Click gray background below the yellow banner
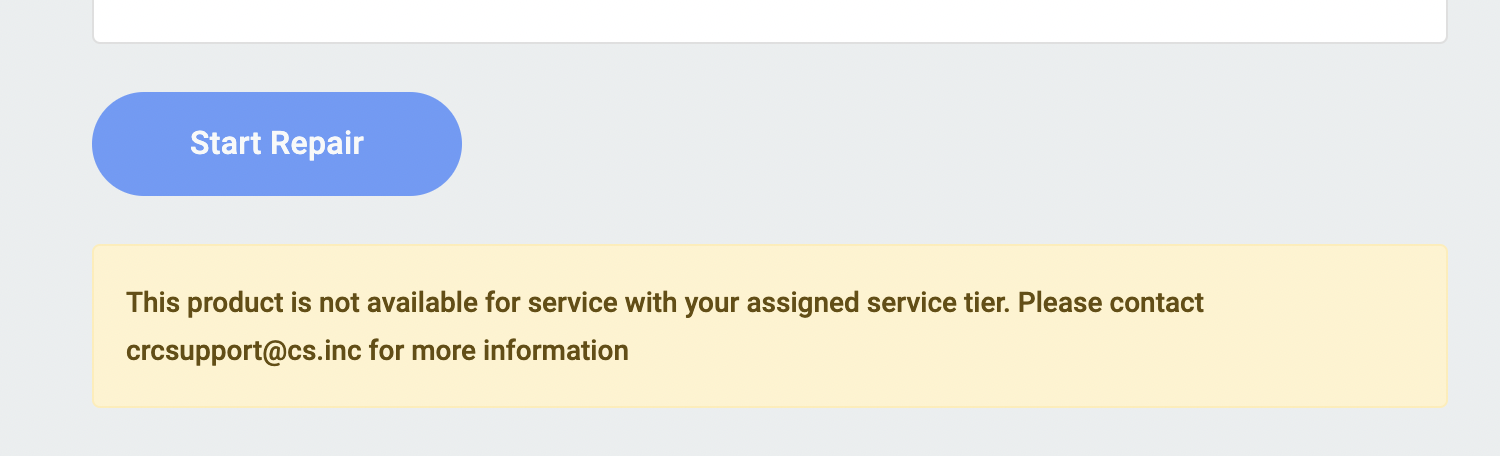Viewport: 1500px width, 456px height. point(770,434)
